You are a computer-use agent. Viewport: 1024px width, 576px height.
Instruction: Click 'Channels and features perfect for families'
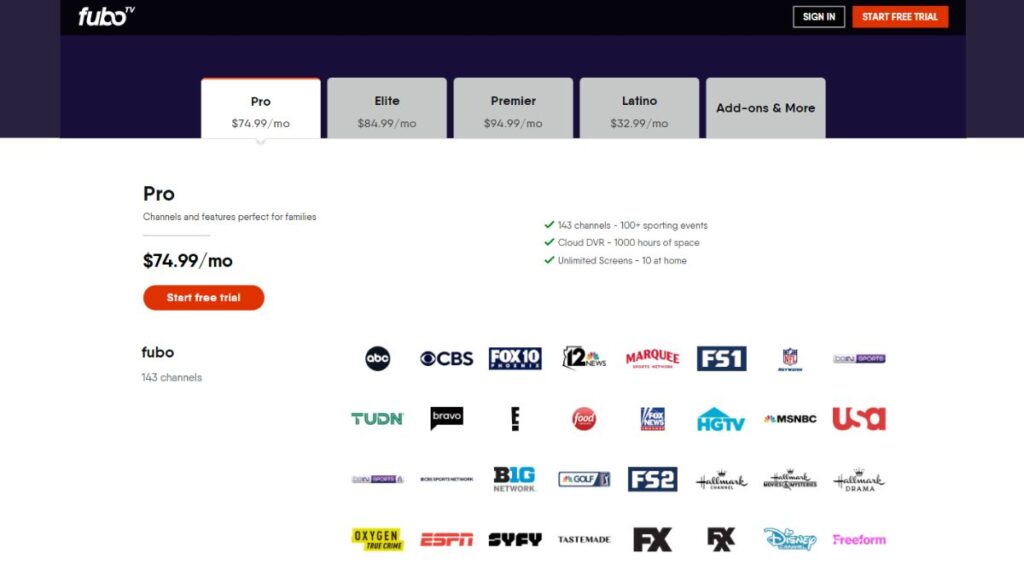(229, 217)
